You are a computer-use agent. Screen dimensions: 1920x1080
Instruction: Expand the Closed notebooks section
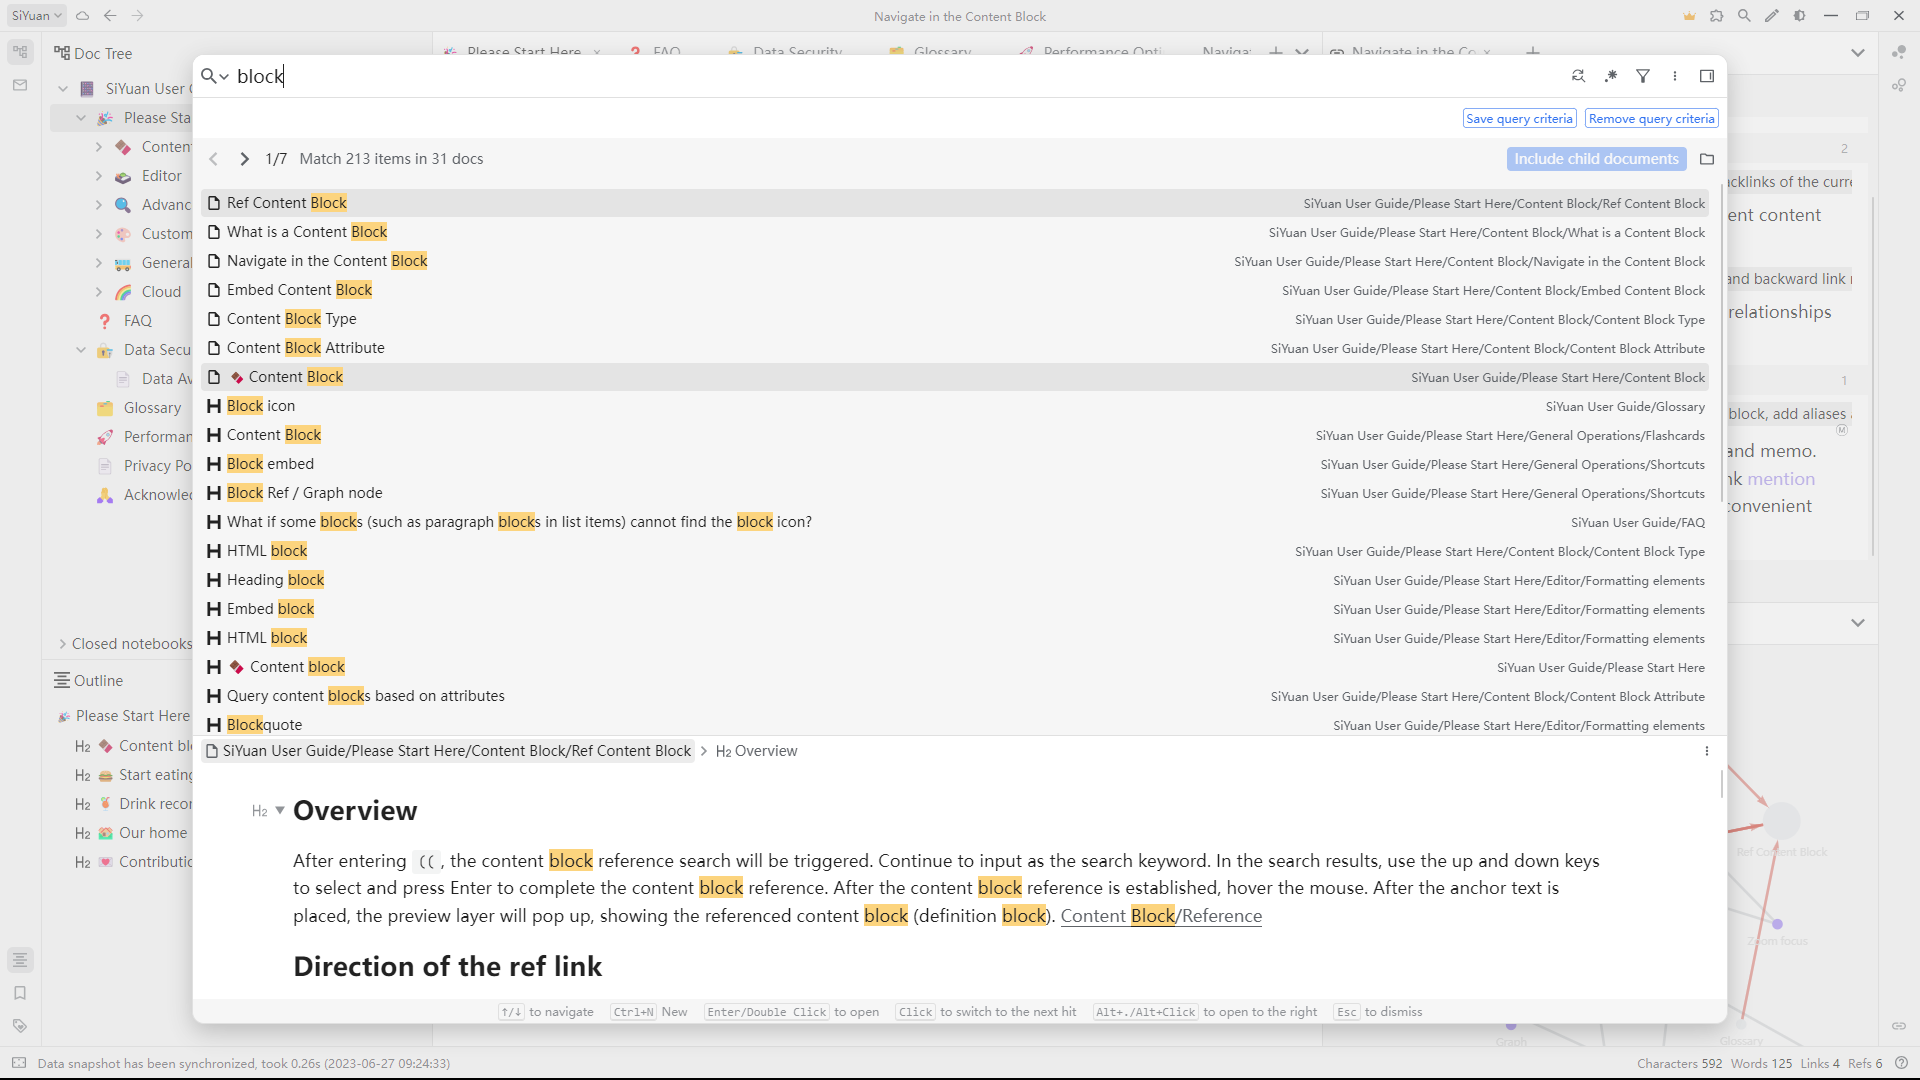63,644
